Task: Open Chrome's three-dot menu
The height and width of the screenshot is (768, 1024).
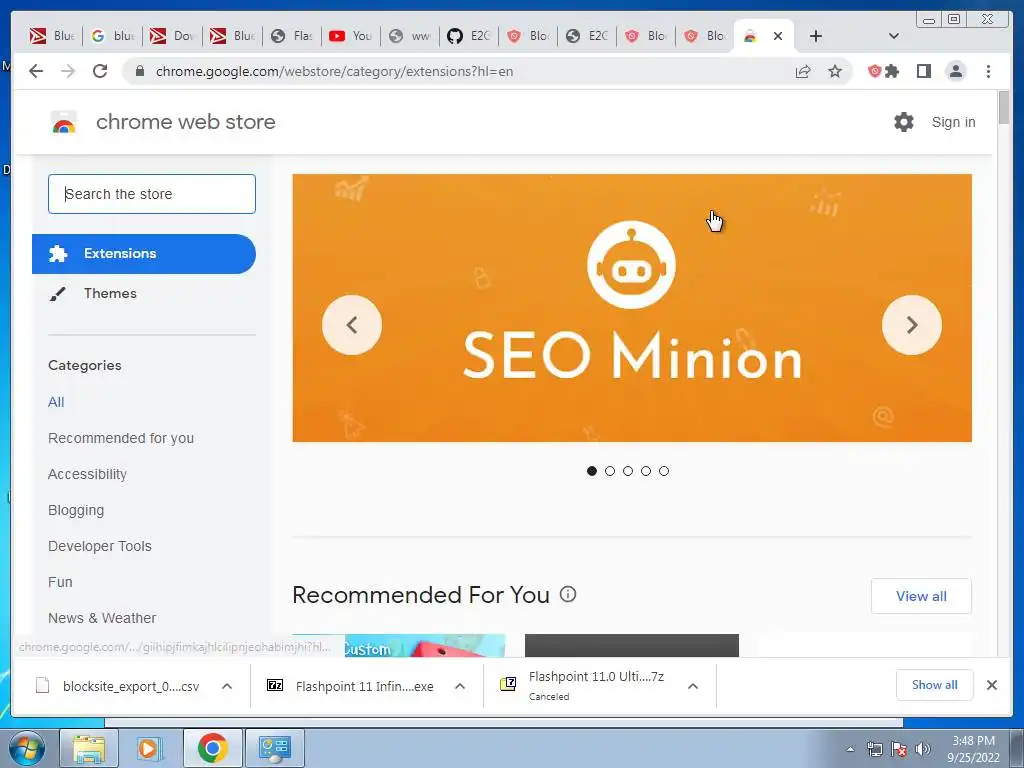Action: point(989,71)
